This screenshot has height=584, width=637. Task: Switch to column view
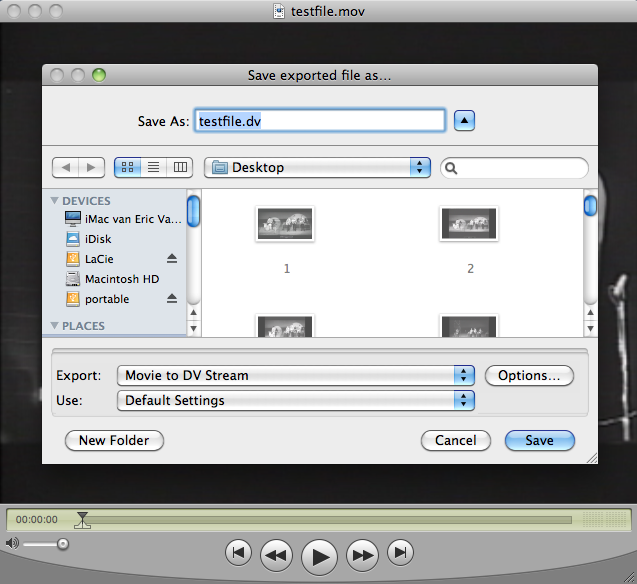(180, 167)
